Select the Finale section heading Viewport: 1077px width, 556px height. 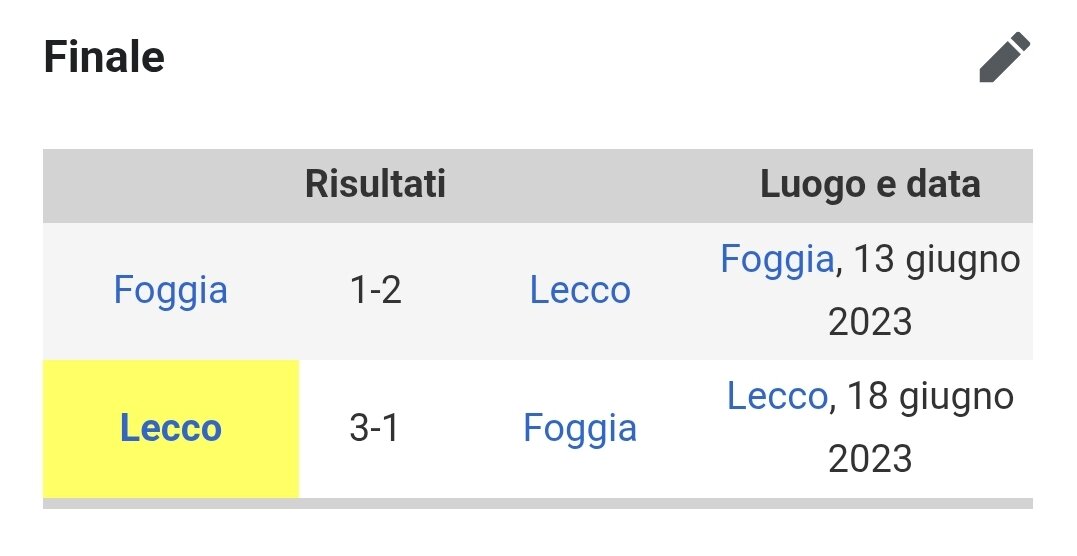pyautogui.click(x=104, y=57)
